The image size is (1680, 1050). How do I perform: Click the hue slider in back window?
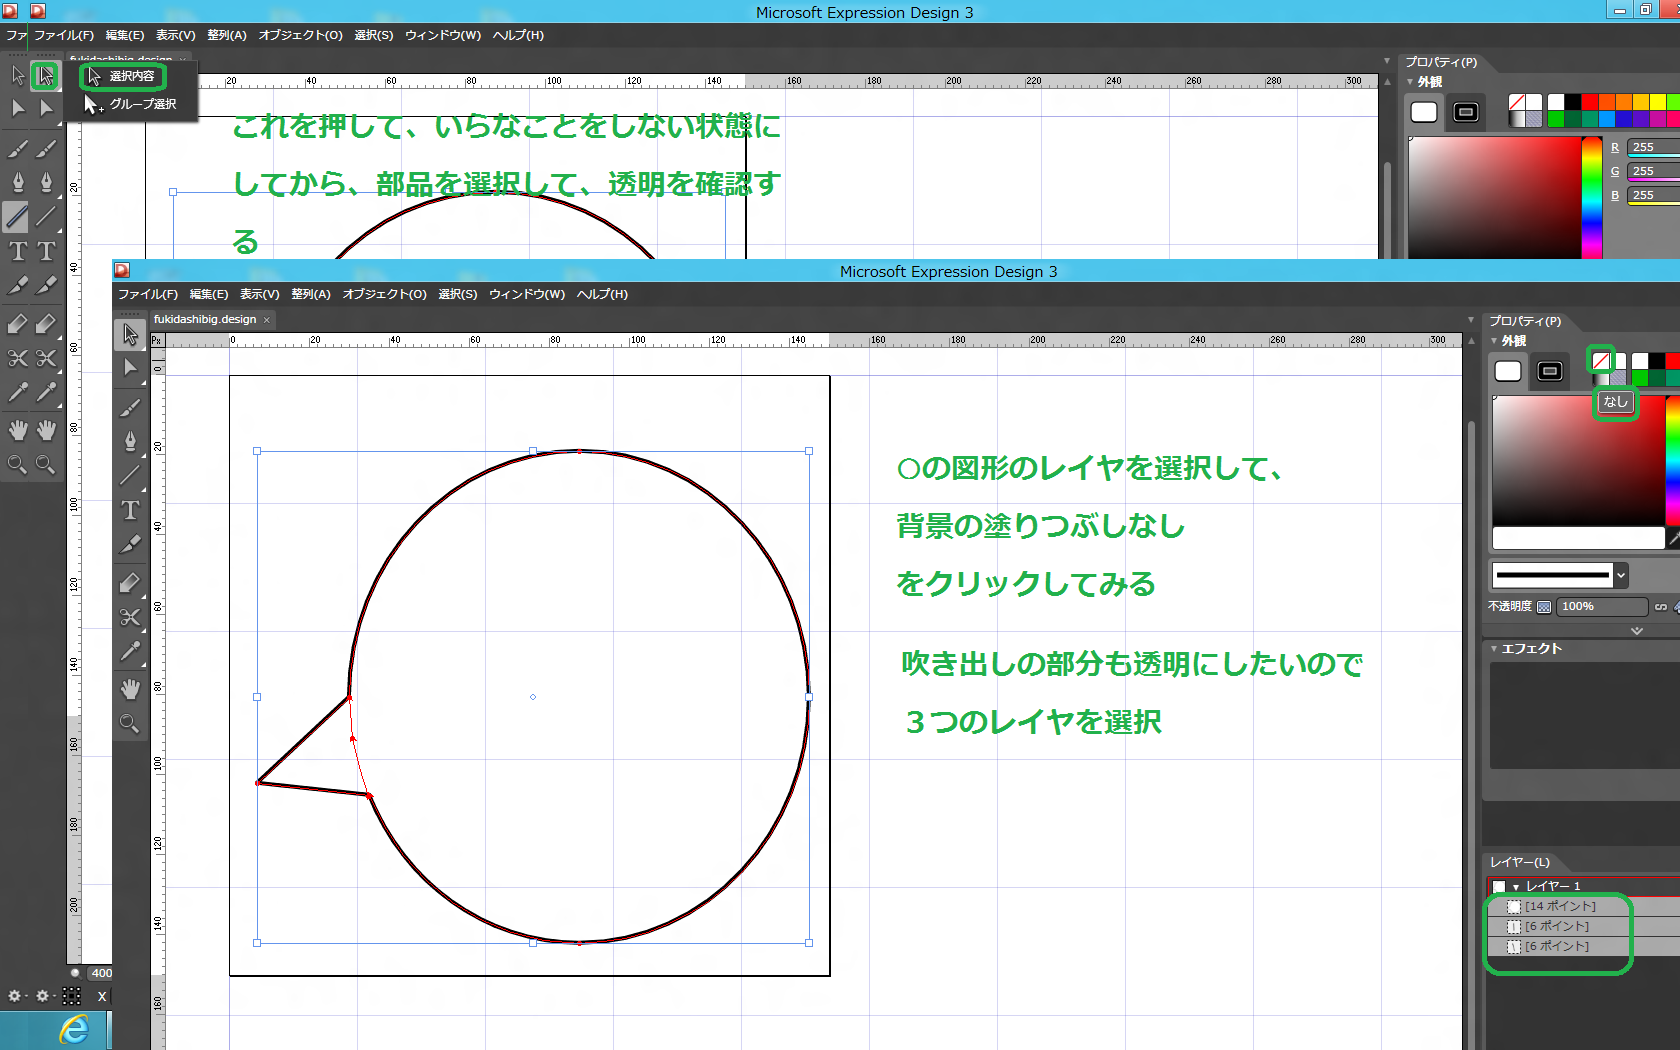tap(1591, 197)
